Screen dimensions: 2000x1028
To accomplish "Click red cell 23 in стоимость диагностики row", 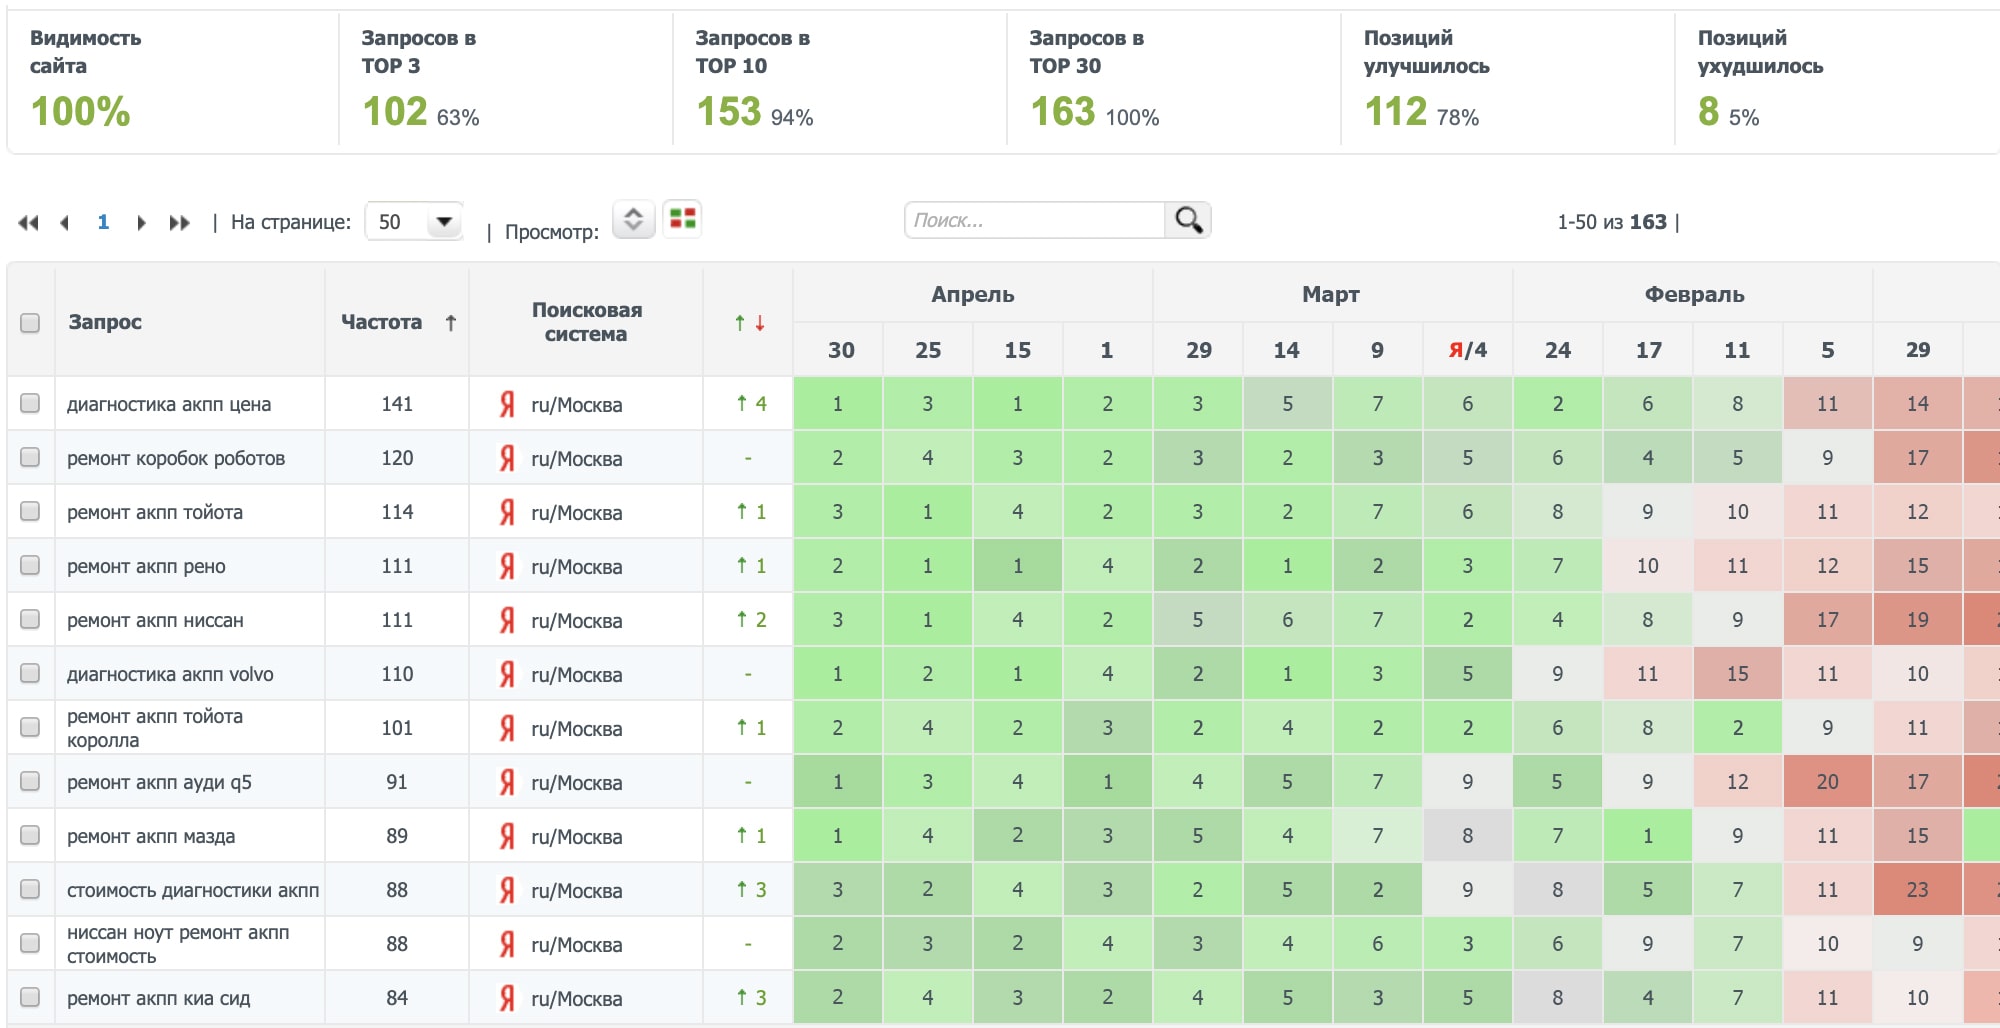I will point(1917,890).
